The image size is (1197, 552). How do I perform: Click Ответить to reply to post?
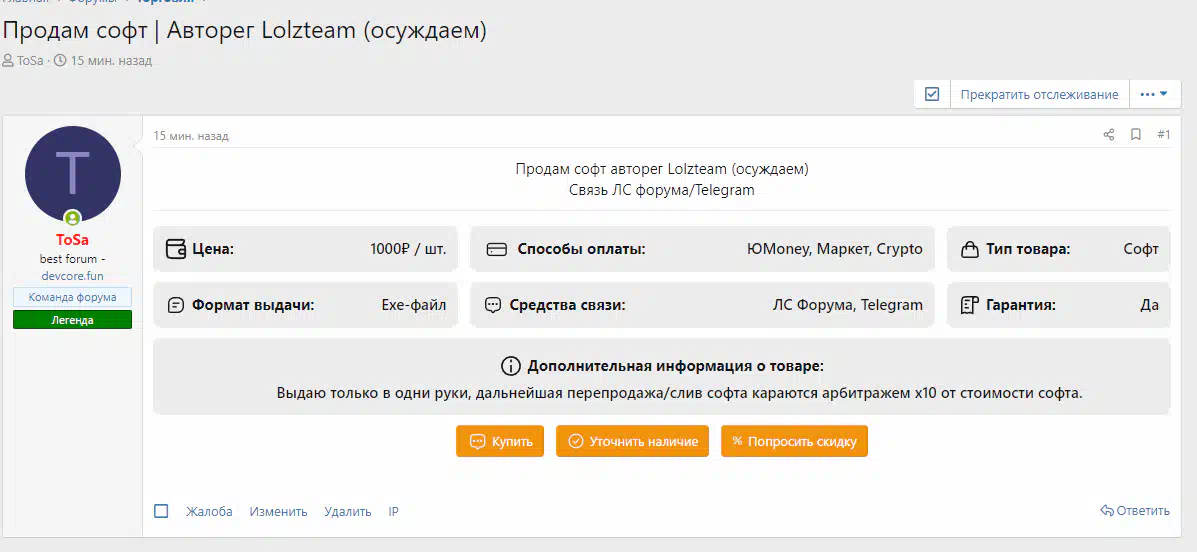pyautogui.click(x=1135, y=510)
